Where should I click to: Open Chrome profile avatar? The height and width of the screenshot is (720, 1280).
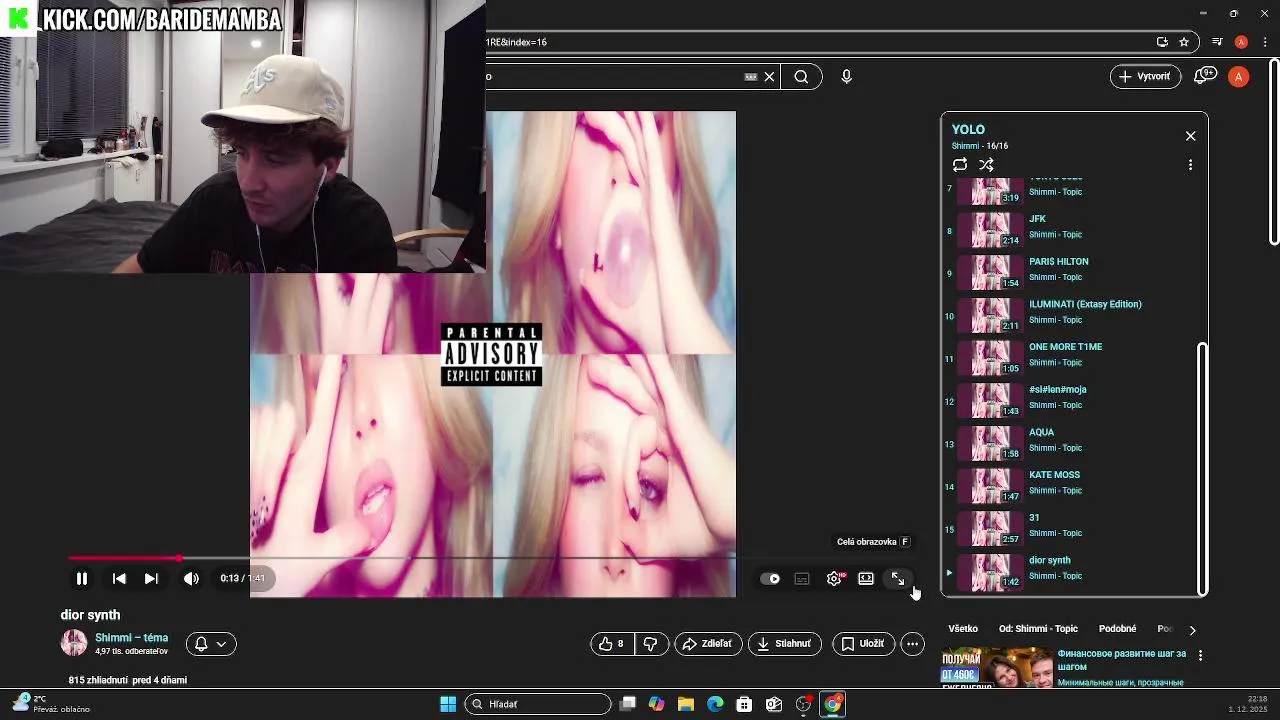pyautogui.click(x=1241, y=42)
